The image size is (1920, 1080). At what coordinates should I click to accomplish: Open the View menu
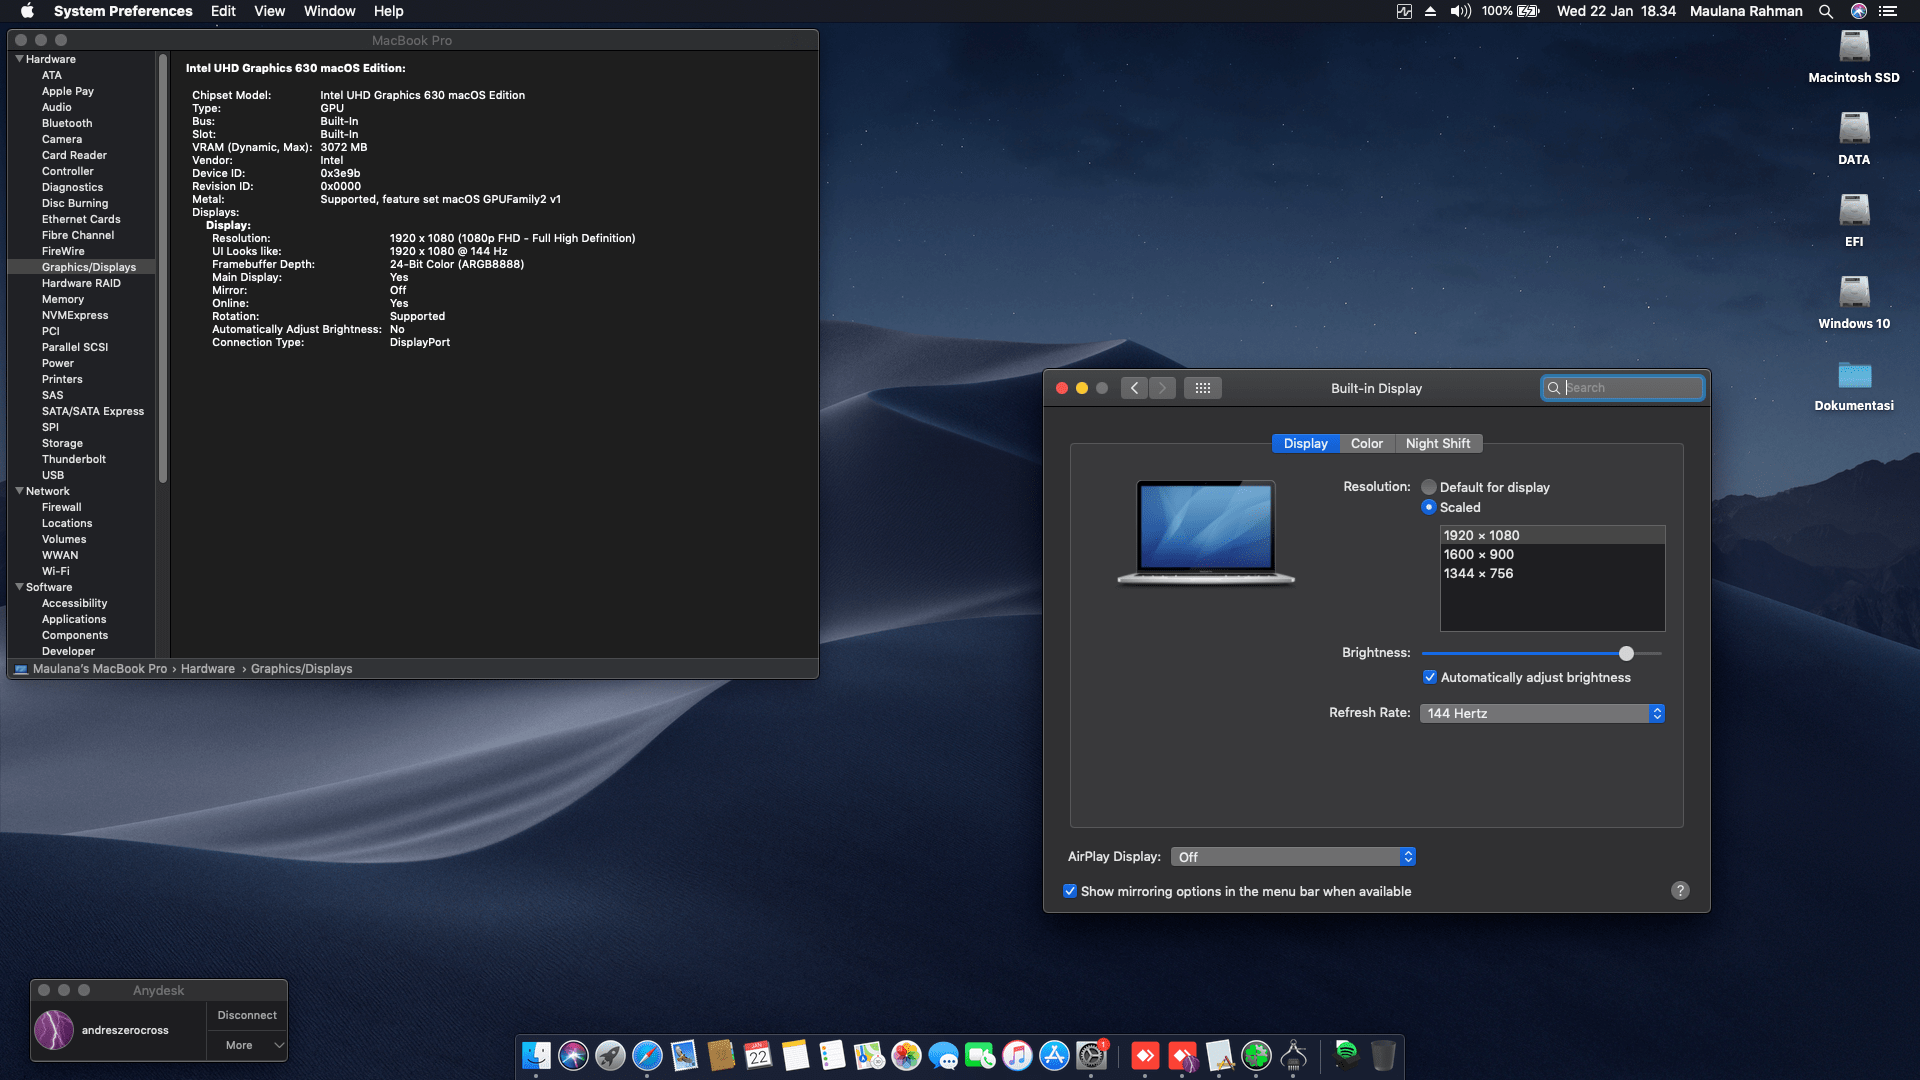click(x=269, y=11)
